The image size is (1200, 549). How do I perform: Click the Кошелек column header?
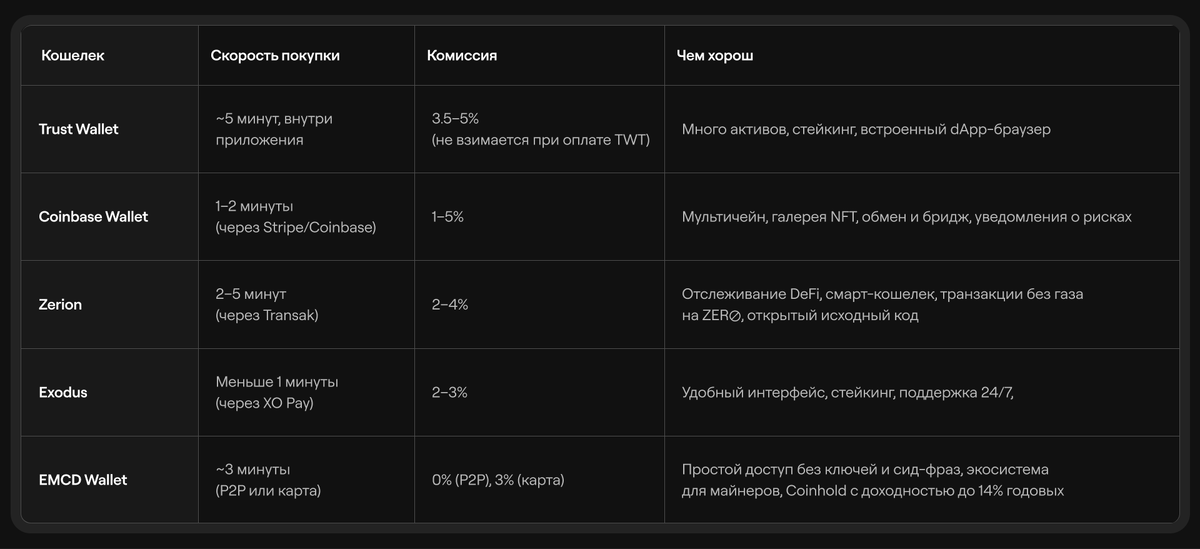[72, 56]
